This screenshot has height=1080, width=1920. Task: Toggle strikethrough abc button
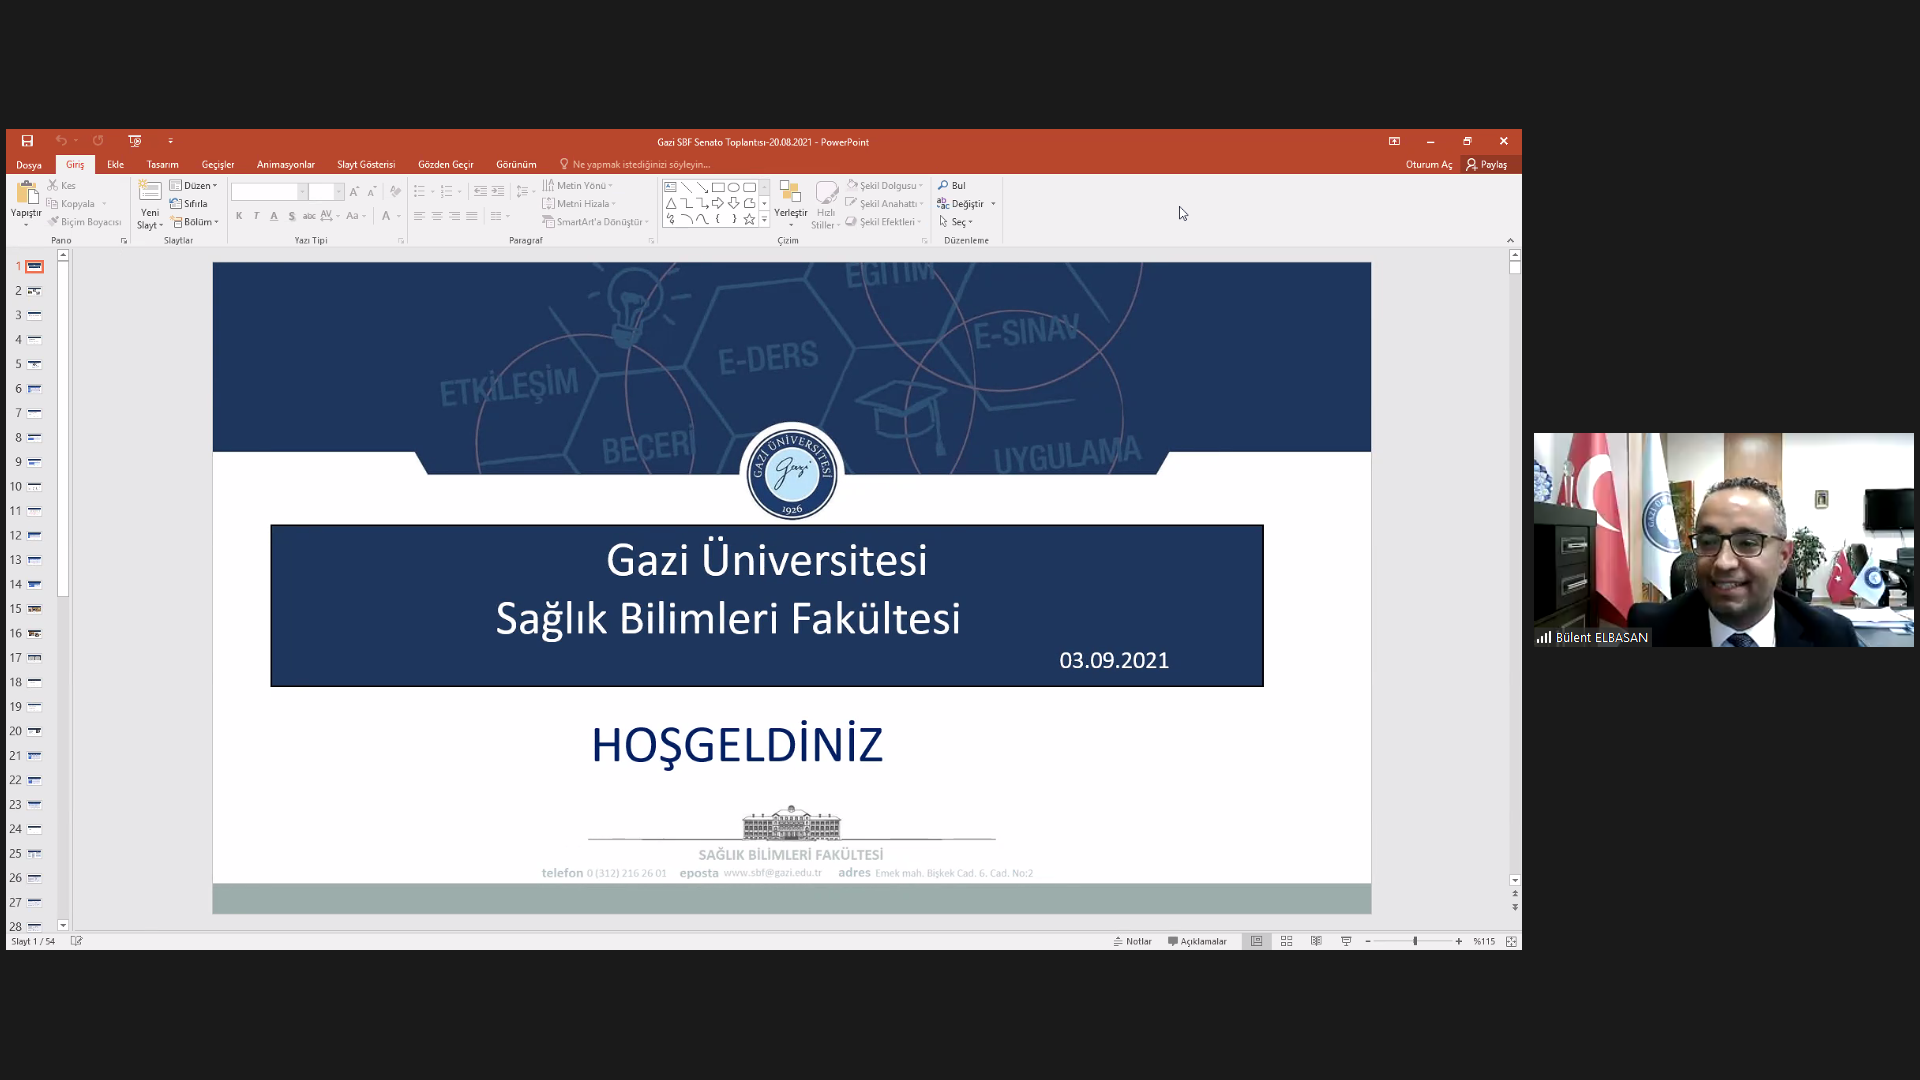pyautogui.click(x=309, y=216)
